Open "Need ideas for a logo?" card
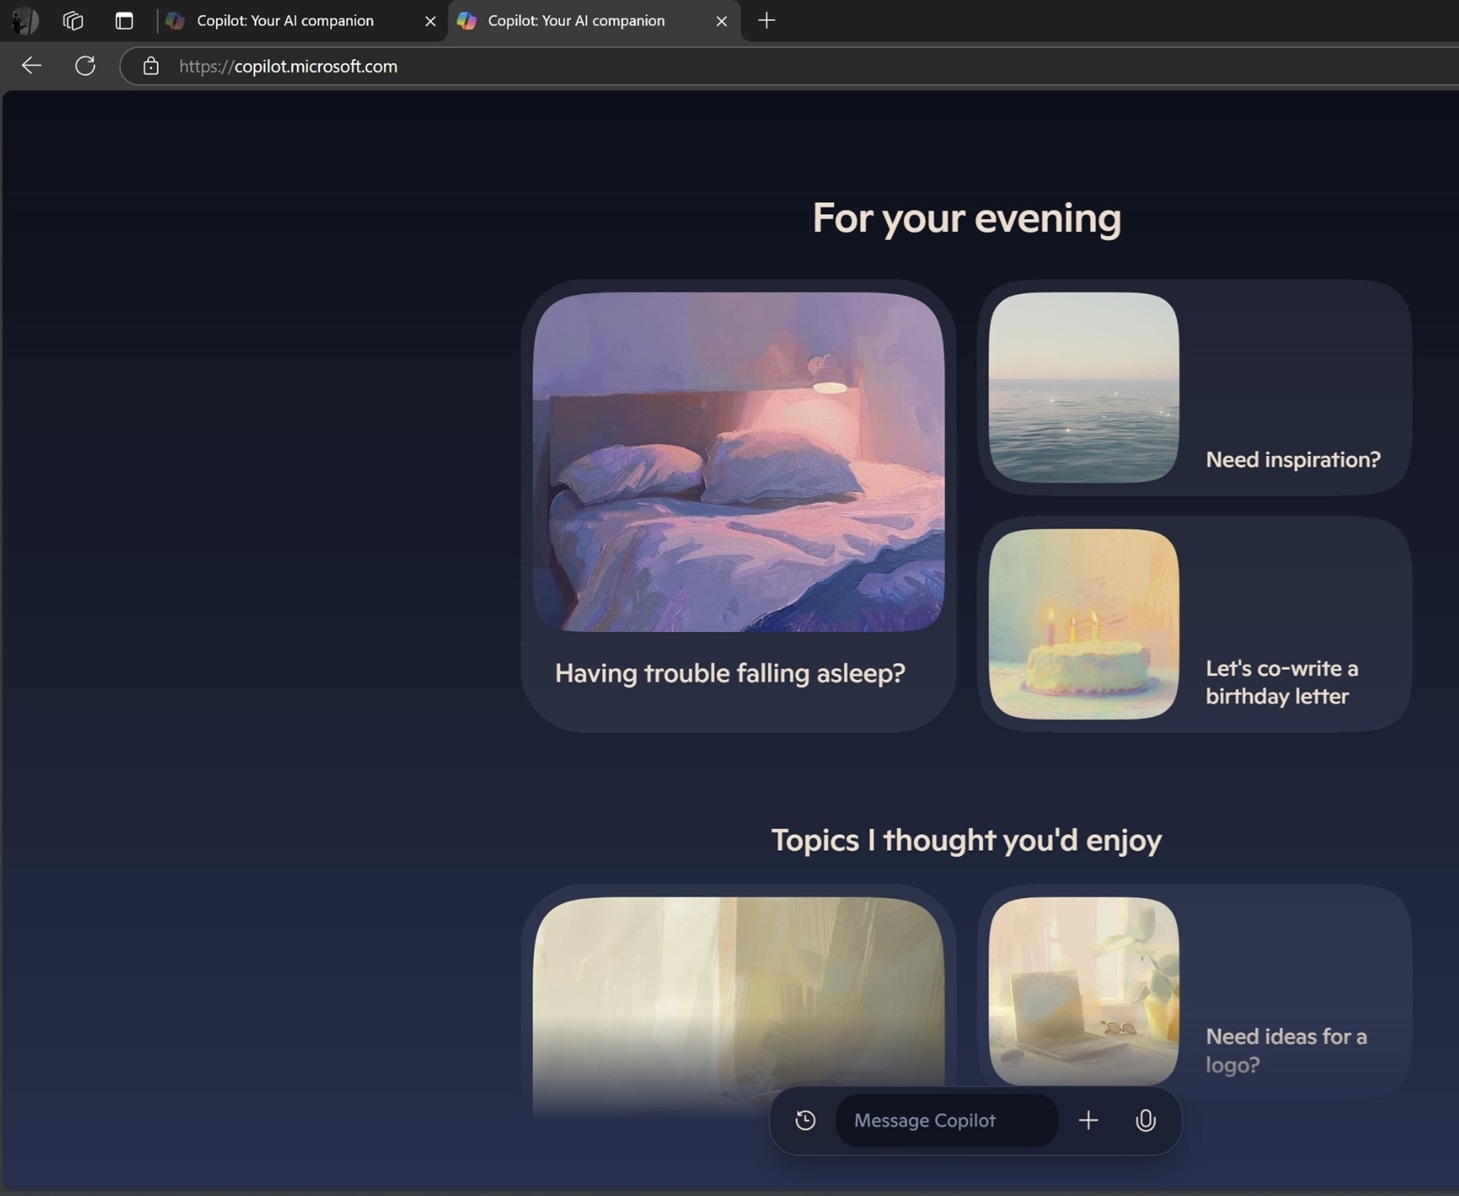The width and height of the screenshot is (1459, 1196). click(1194, 991)
